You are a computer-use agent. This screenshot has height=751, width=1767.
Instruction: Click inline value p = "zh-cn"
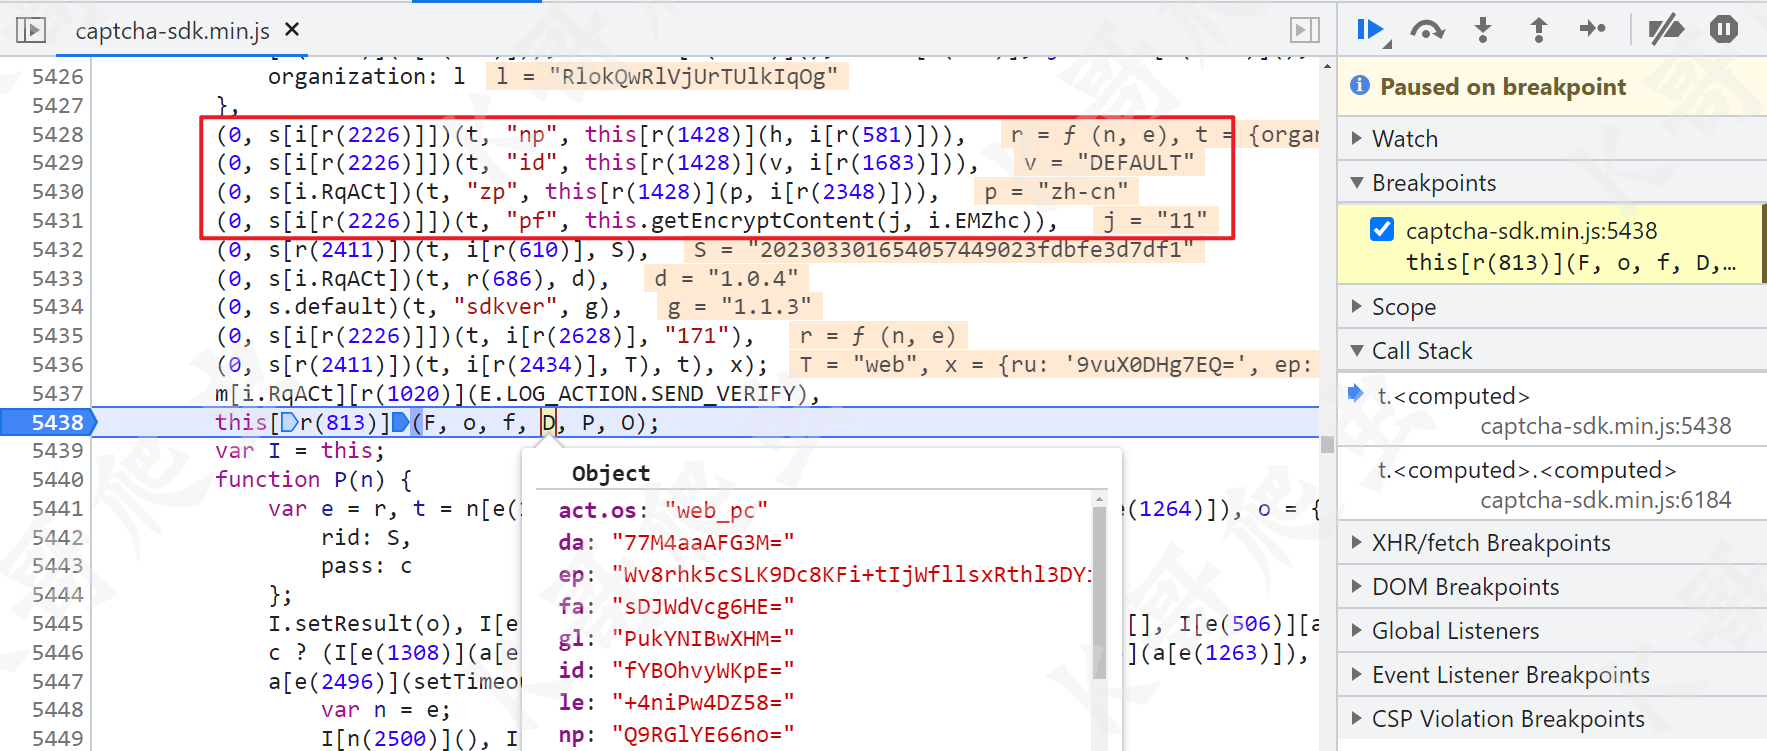pyautogui.click(x=1056, y=192)
